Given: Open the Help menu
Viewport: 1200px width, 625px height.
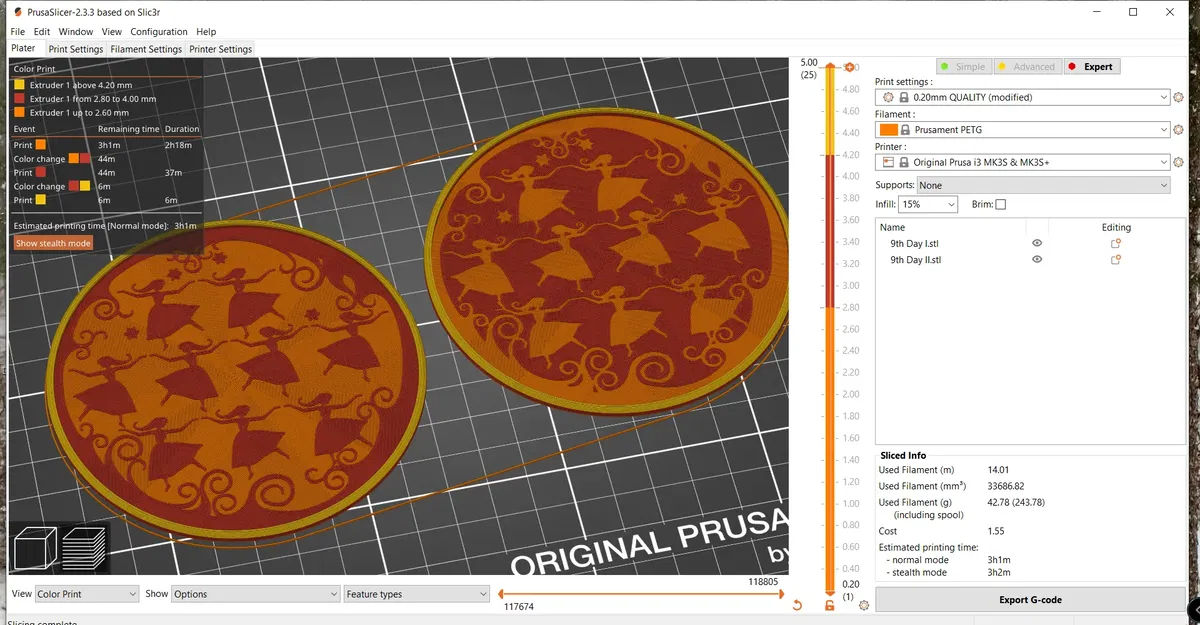Looking at the screenshot, I should click(x=206, y=32).
